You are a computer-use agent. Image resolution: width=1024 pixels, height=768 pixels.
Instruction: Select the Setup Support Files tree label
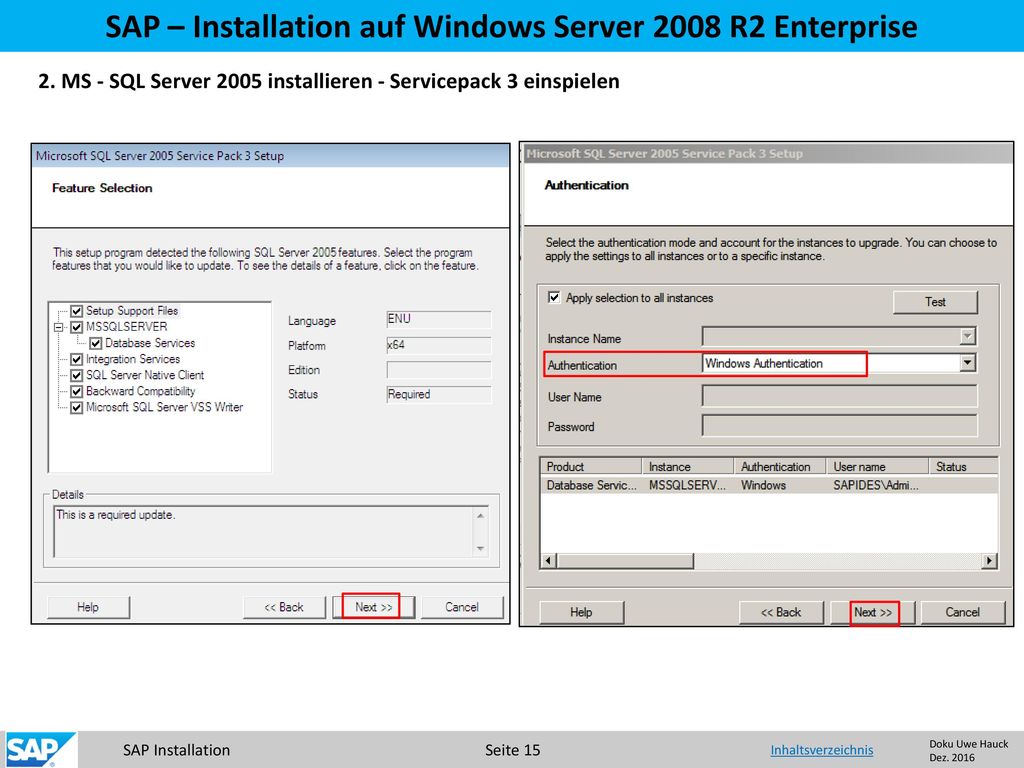coord(132,311)
